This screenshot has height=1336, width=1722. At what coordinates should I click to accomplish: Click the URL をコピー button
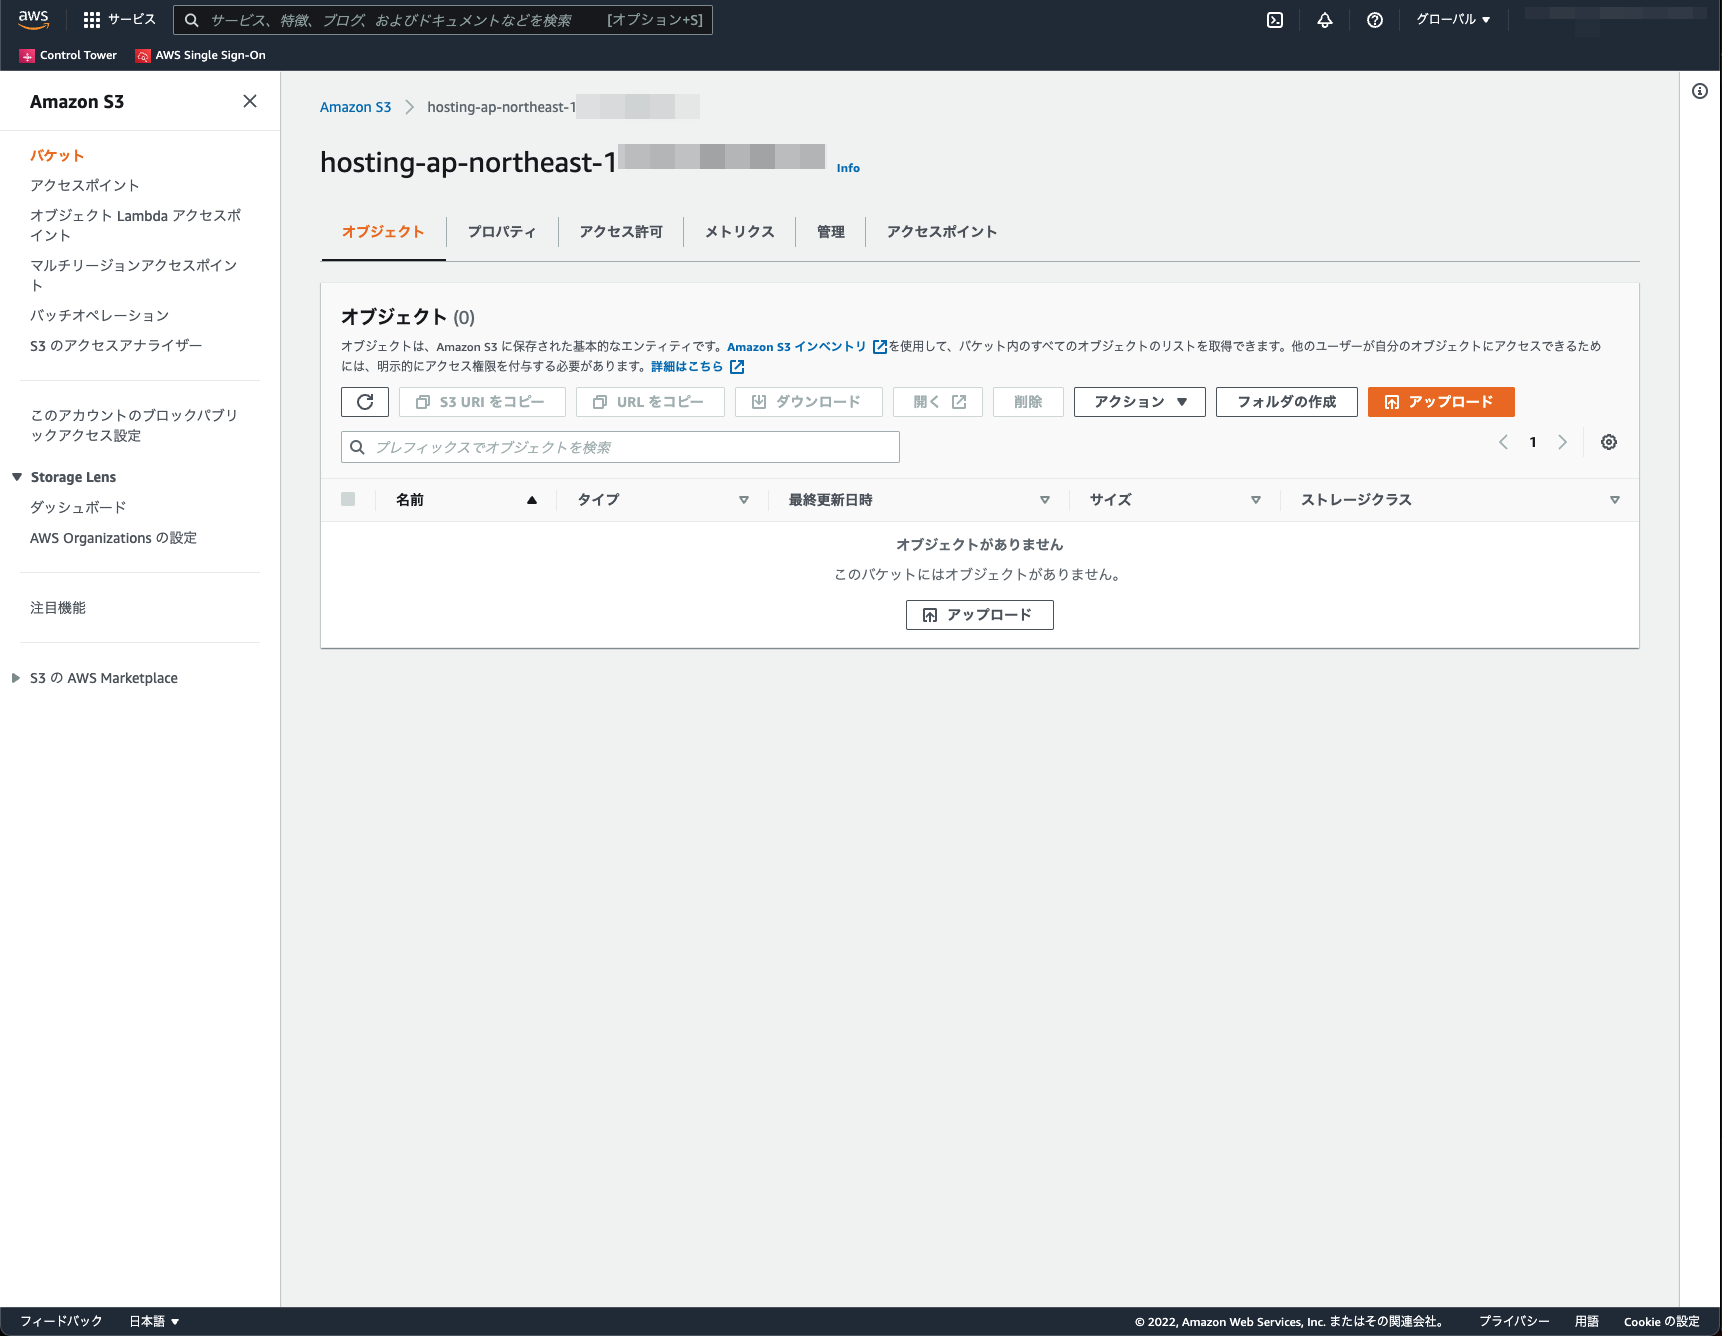(x=650, y=402)
